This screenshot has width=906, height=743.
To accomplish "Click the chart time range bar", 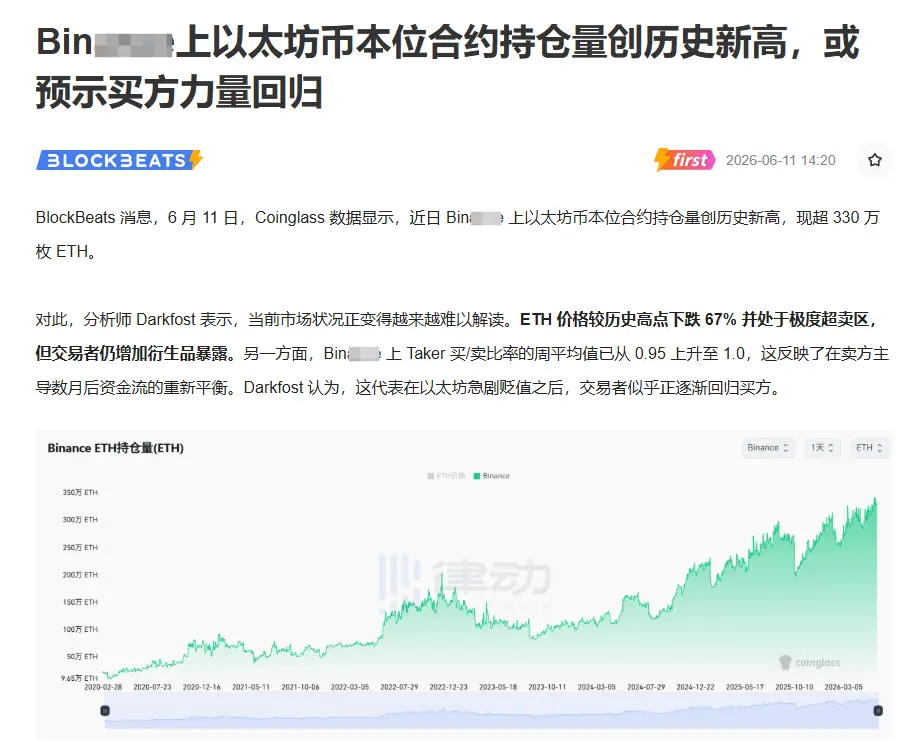I will tap(491, 711).
